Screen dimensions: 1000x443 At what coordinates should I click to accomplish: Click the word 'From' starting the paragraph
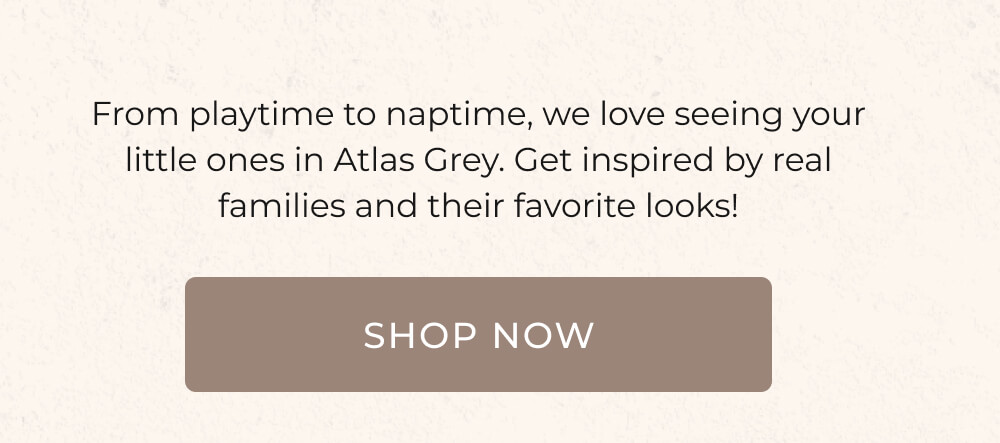tap(136, 115)
